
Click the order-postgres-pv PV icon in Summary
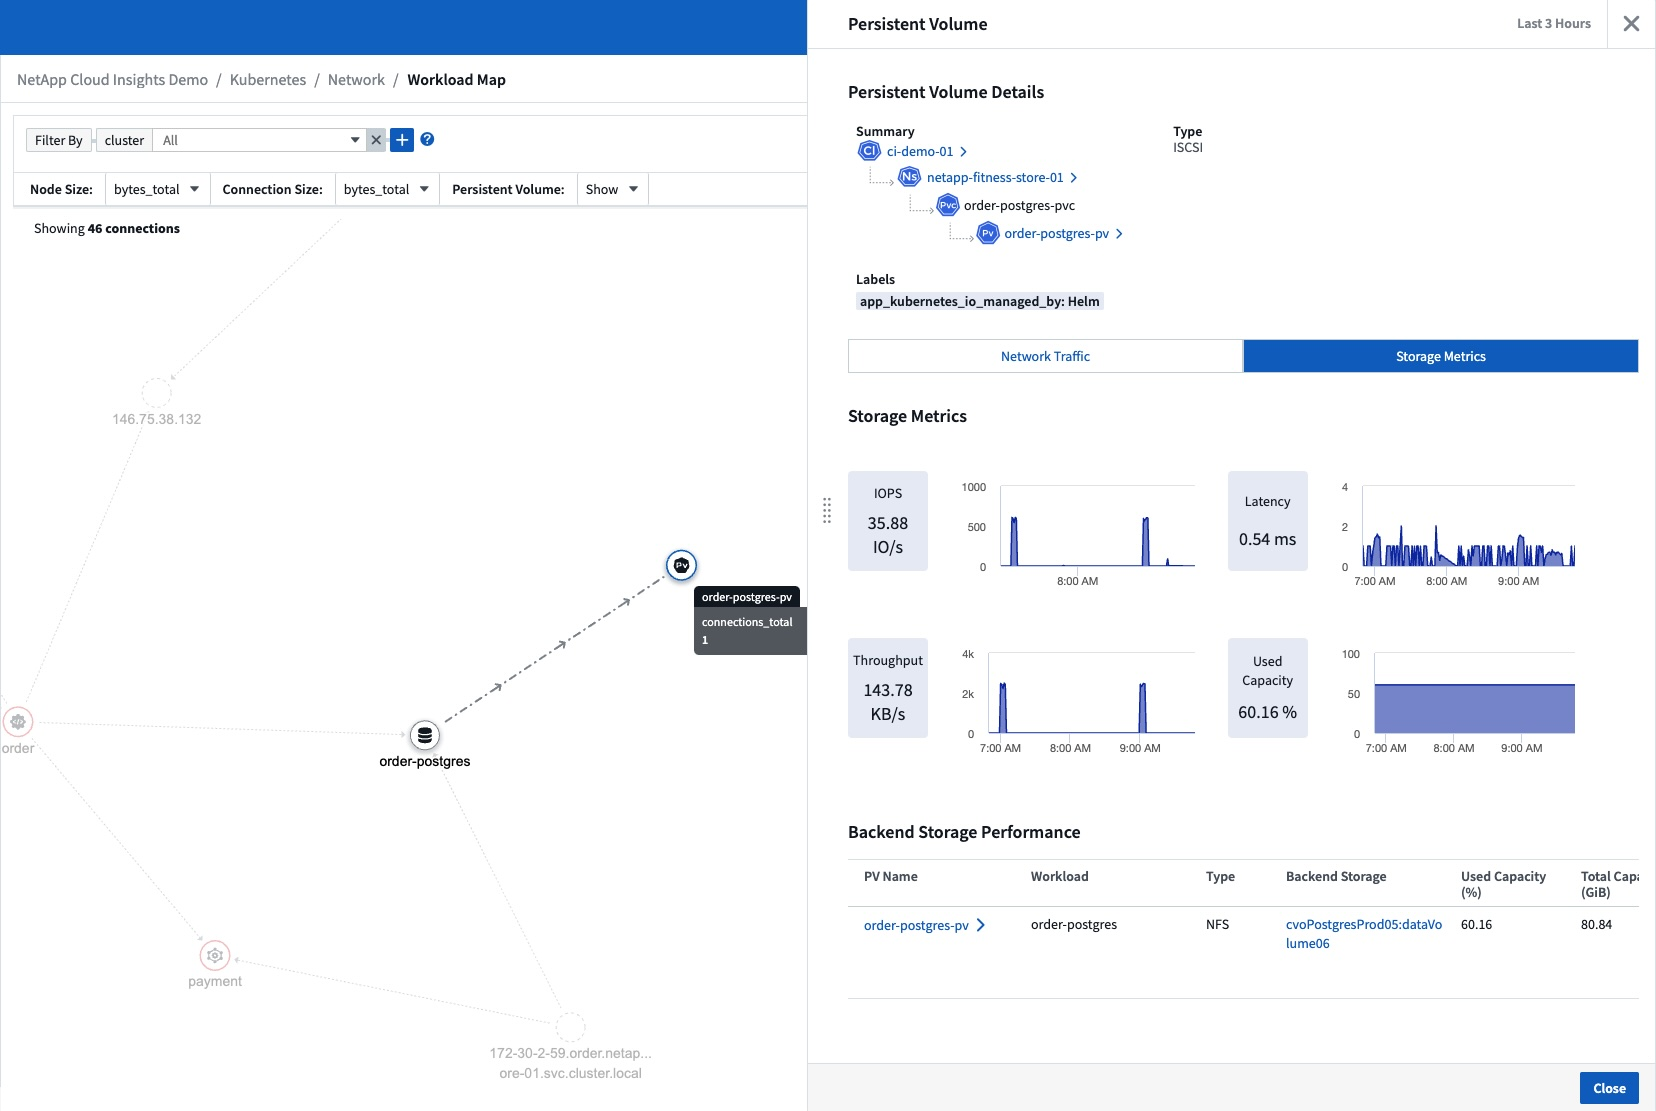pyautogui.click(x=988, y=233)
